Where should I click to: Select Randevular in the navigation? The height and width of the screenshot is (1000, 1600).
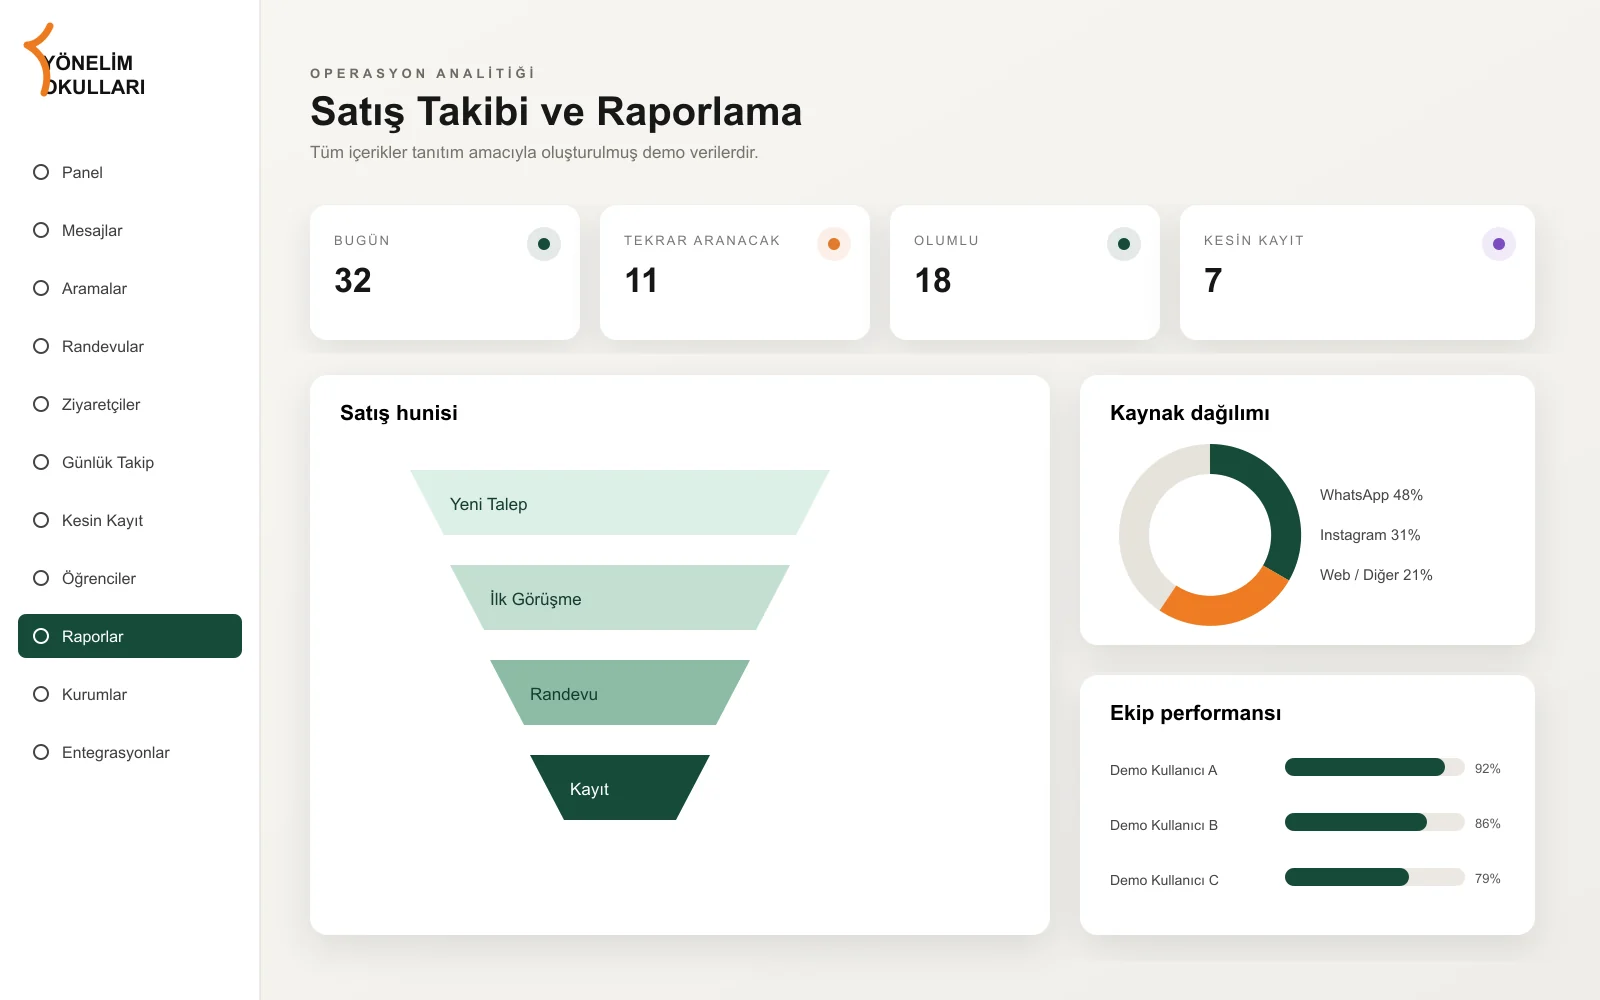pyautogui.click(x=130, y=346)
